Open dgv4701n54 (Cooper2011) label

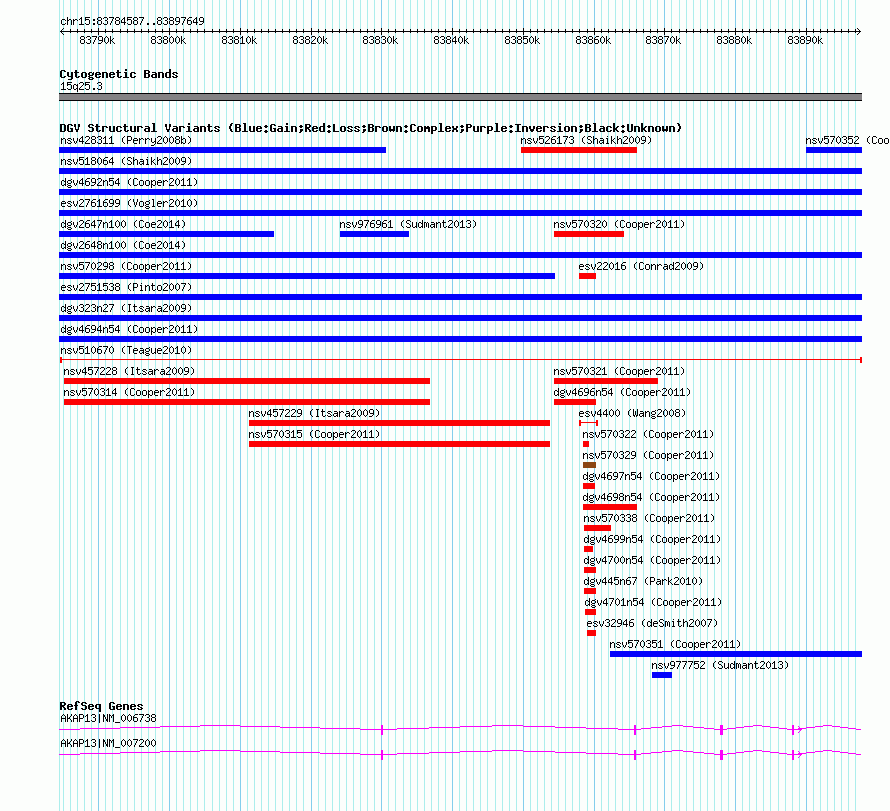coord(654,602)
